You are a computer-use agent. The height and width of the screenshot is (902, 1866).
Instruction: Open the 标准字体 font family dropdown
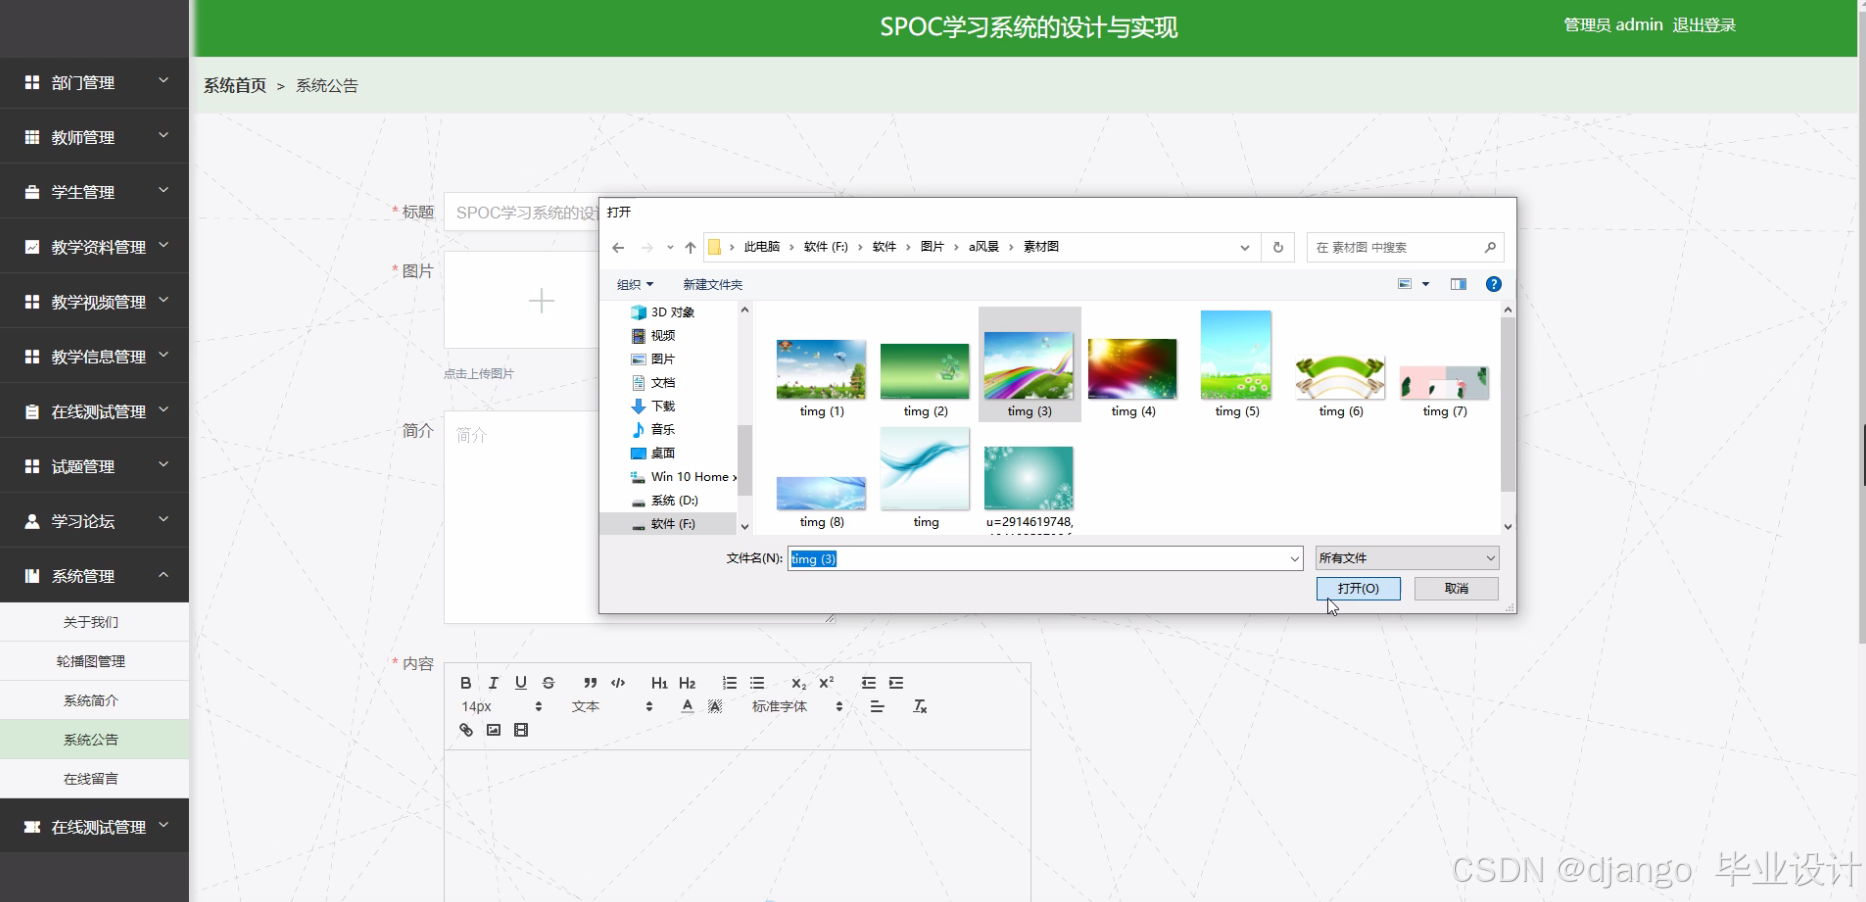click(x=780, y=706)
